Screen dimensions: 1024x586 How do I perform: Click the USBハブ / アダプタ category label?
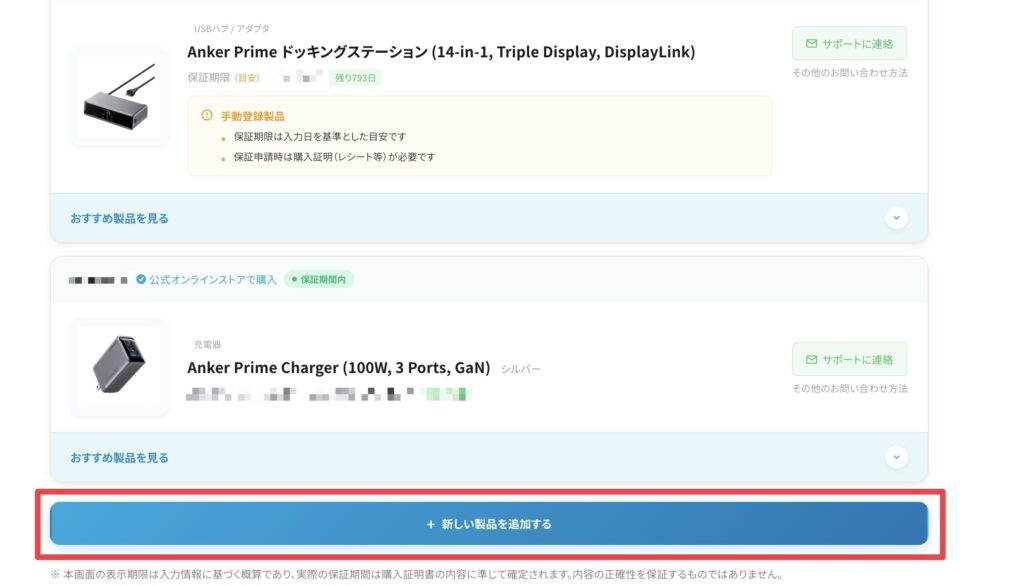click(x=231, y=29)
